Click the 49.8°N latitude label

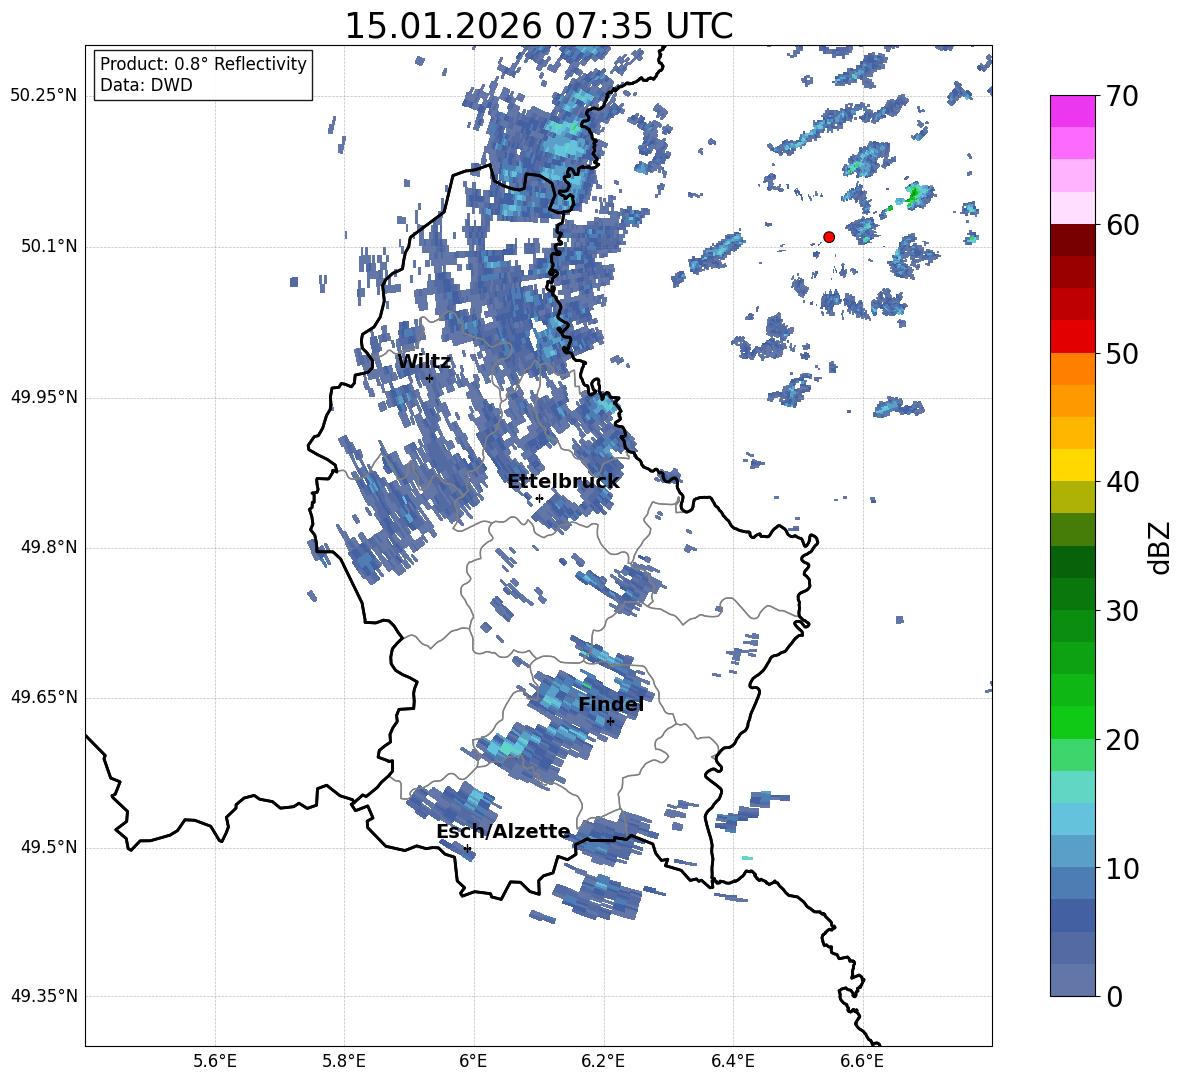[49, 547]
